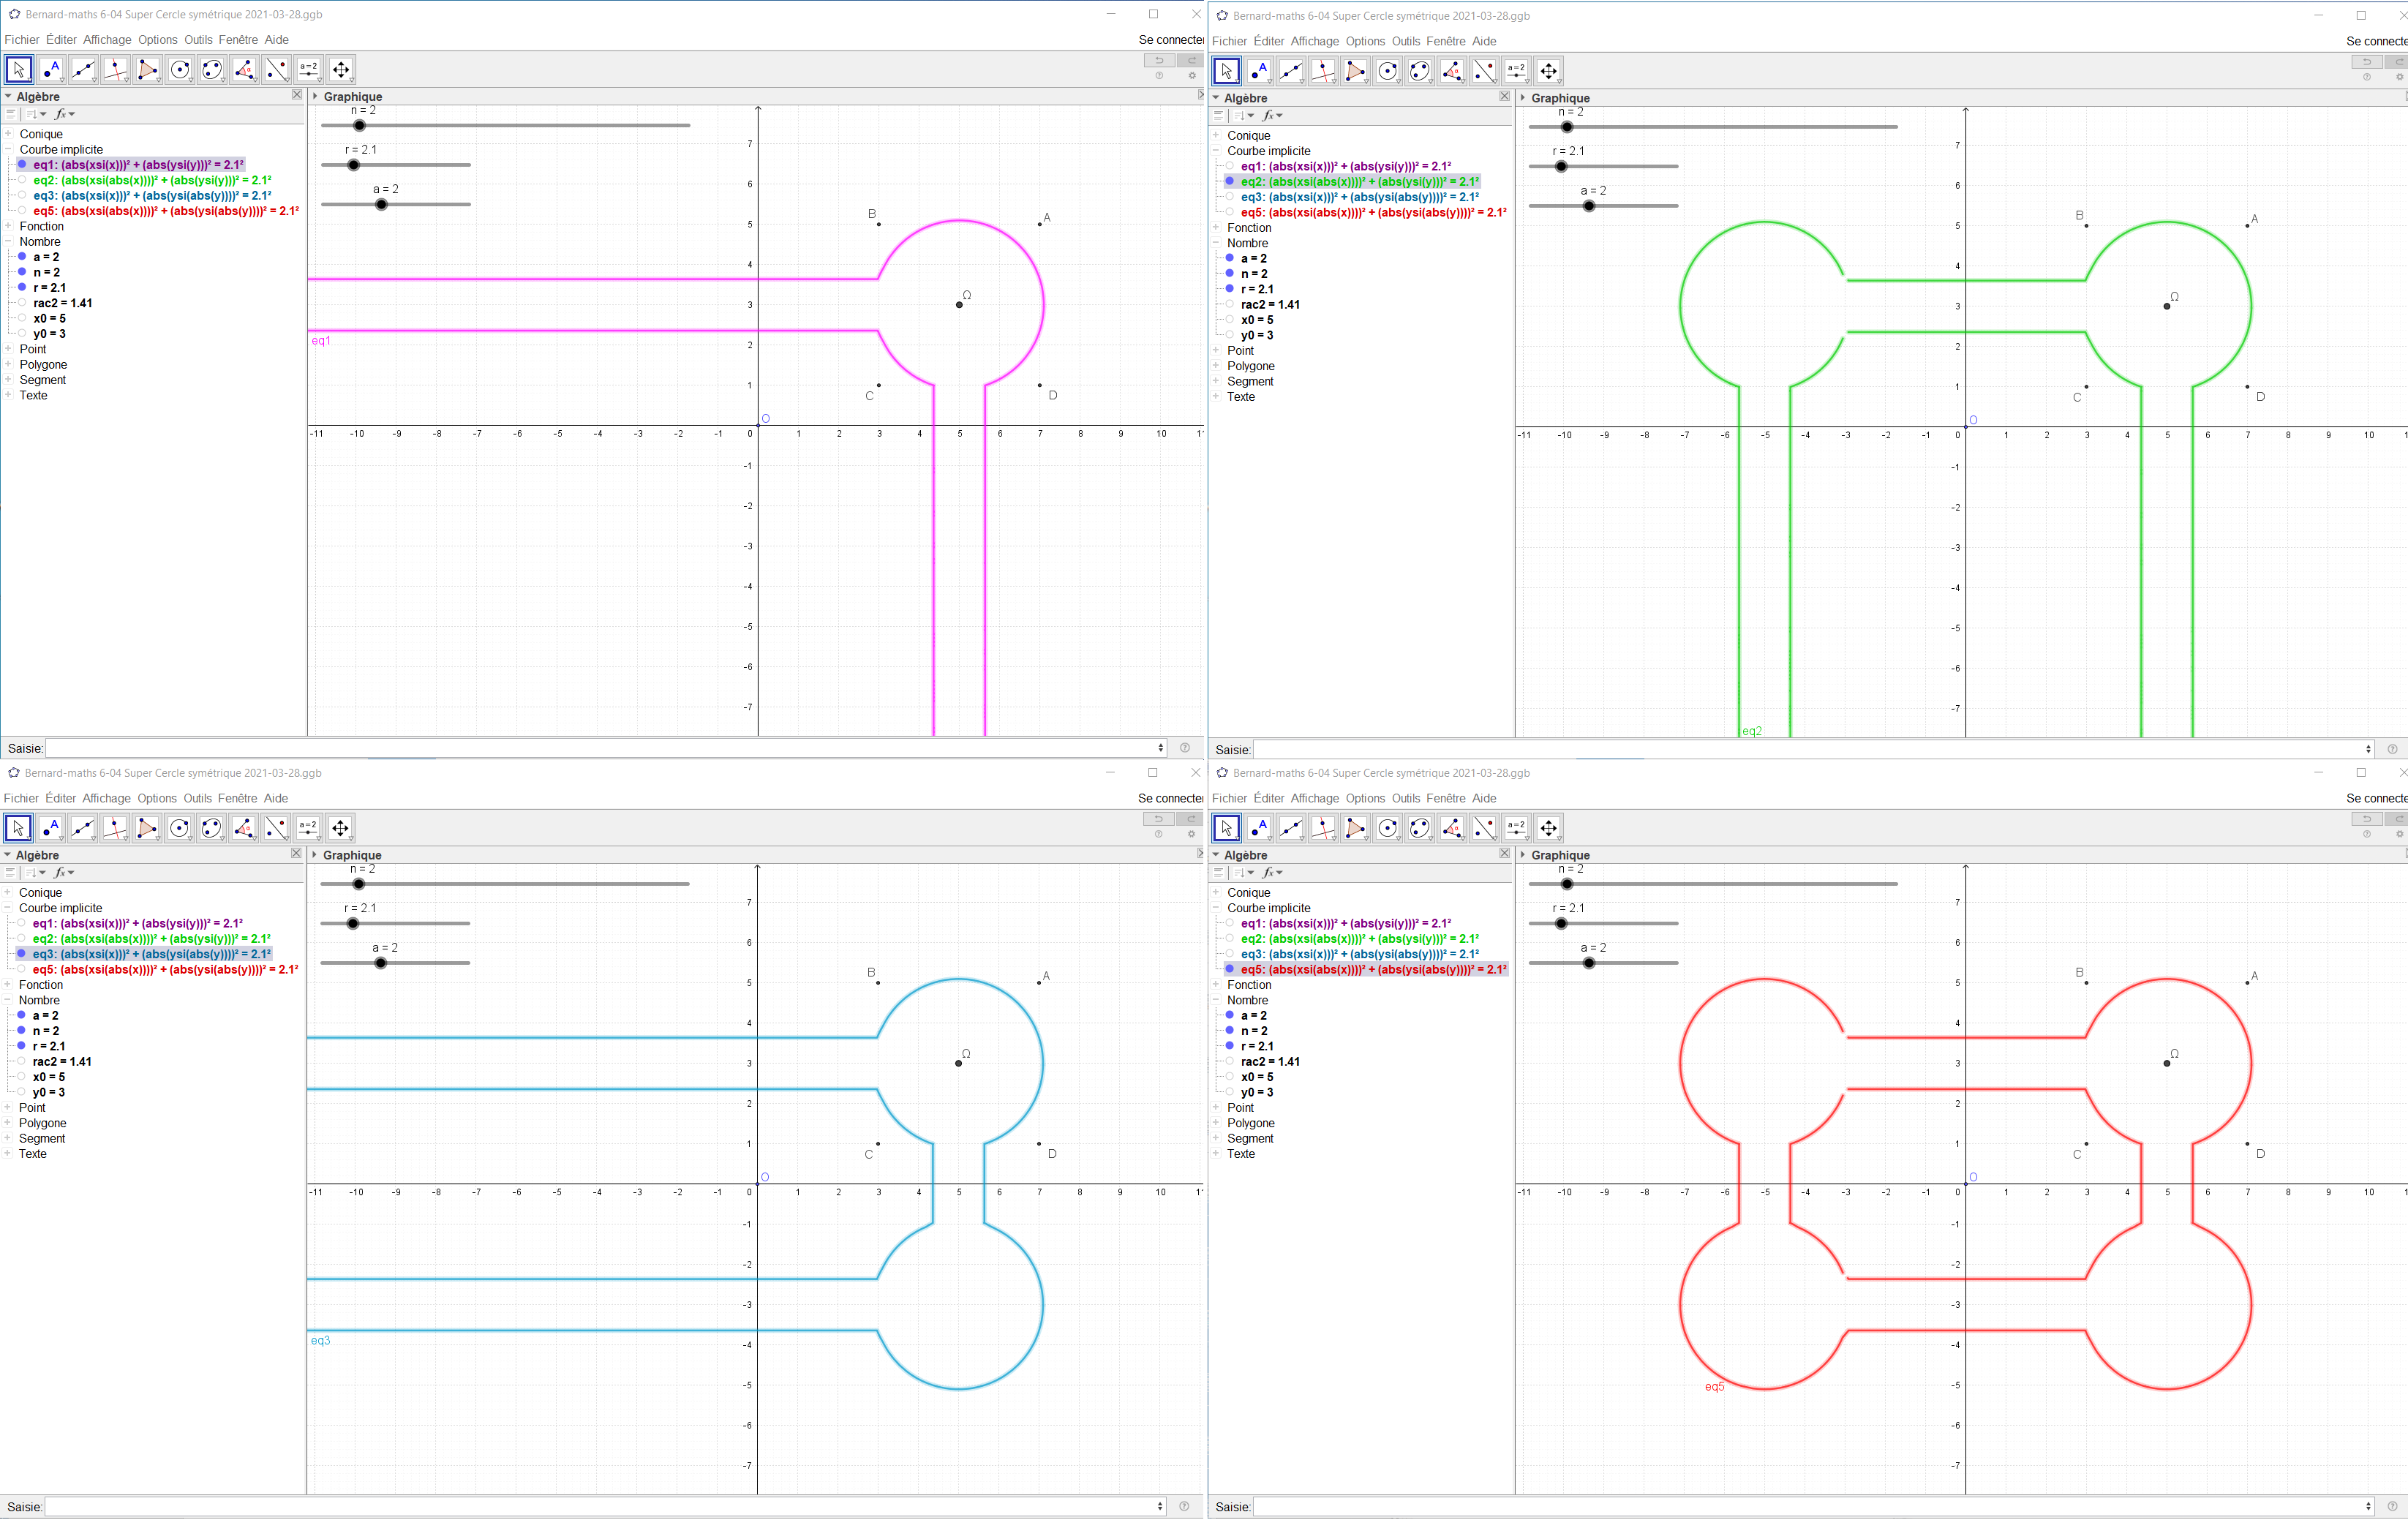This screenshot has width=2408, height=1520.
Task: Expand Conique tree node in magenta-curve window
Action: [x=8, y=134]
